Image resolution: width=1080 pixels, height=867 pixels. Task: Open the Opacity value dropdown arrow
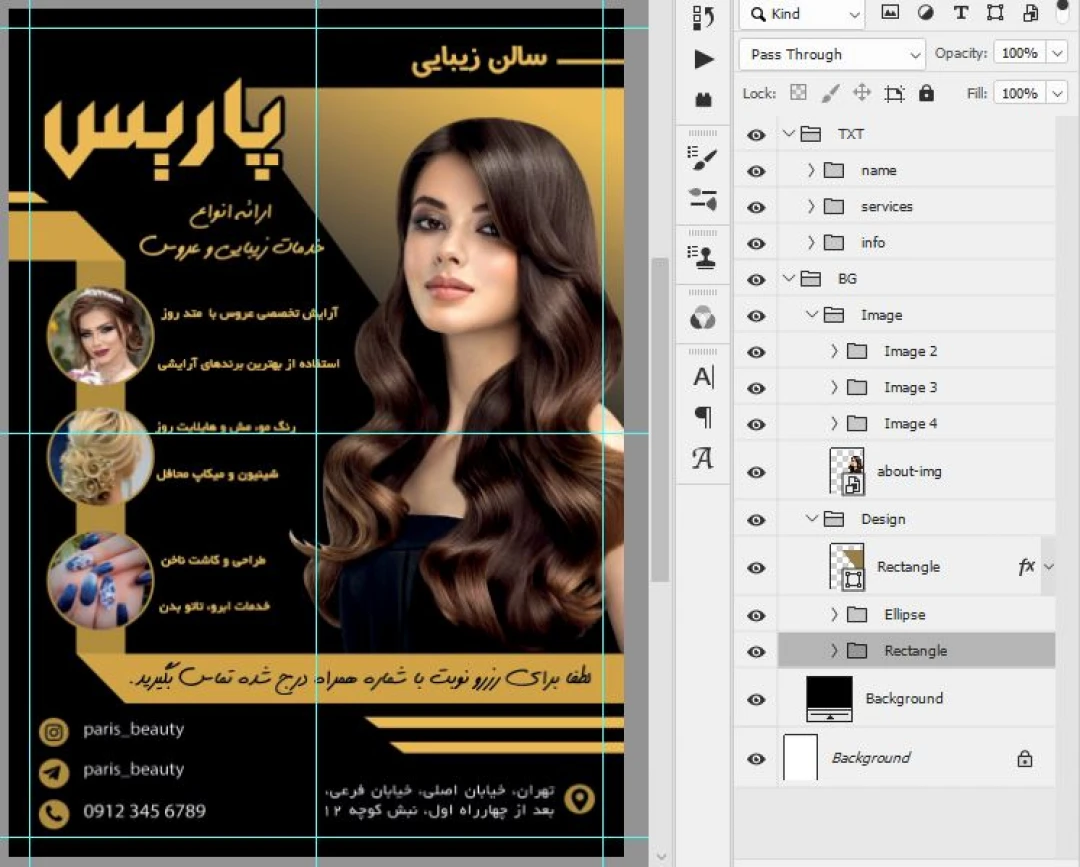[x=1058, y=54]
